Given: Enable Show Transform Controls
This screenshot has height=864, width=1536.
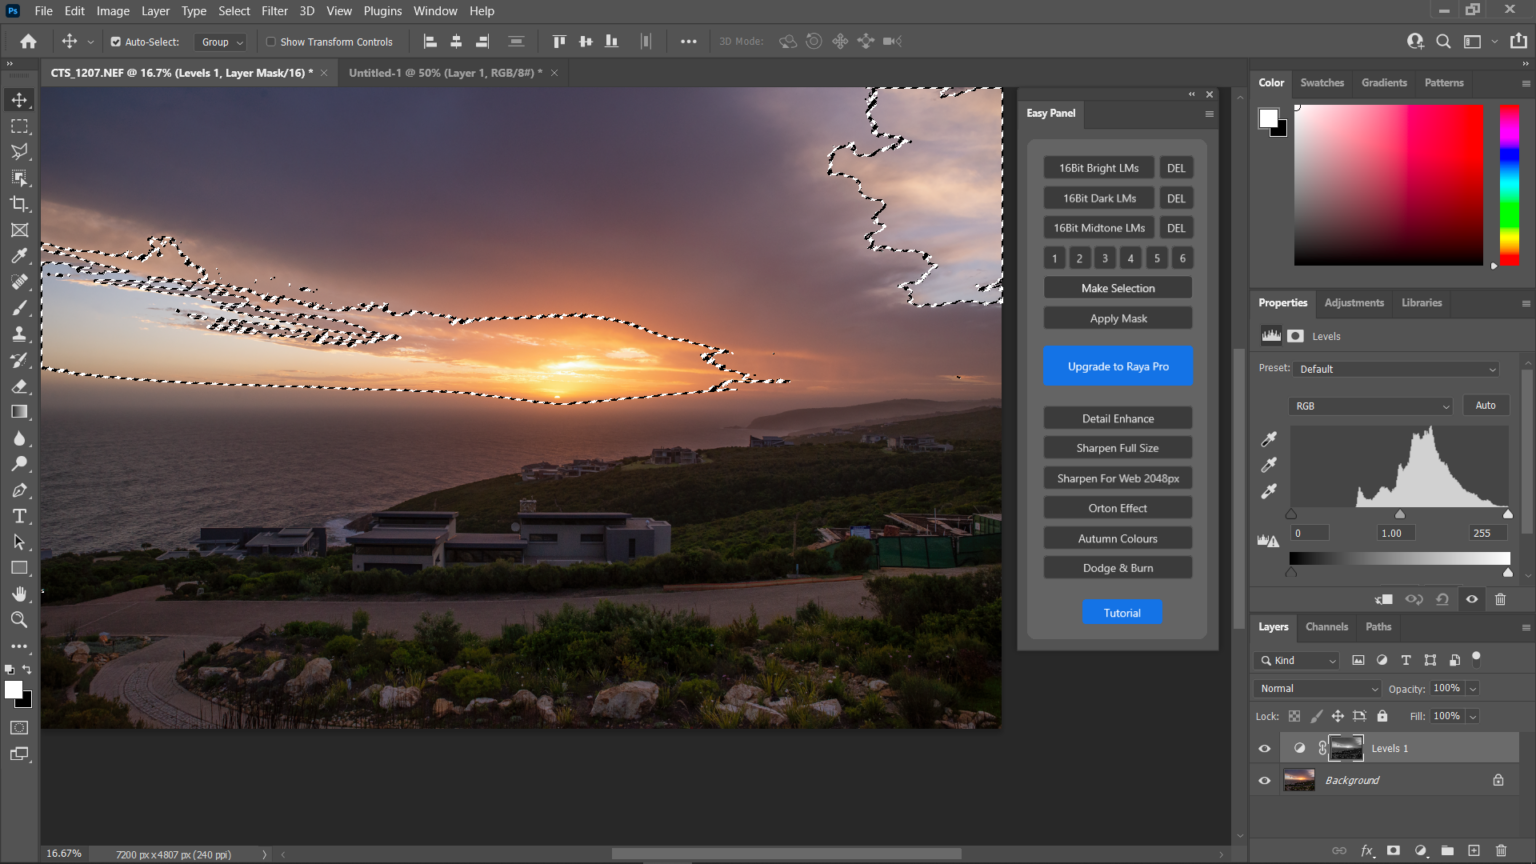Looking at the screenshot, I should tap(270, 41).
